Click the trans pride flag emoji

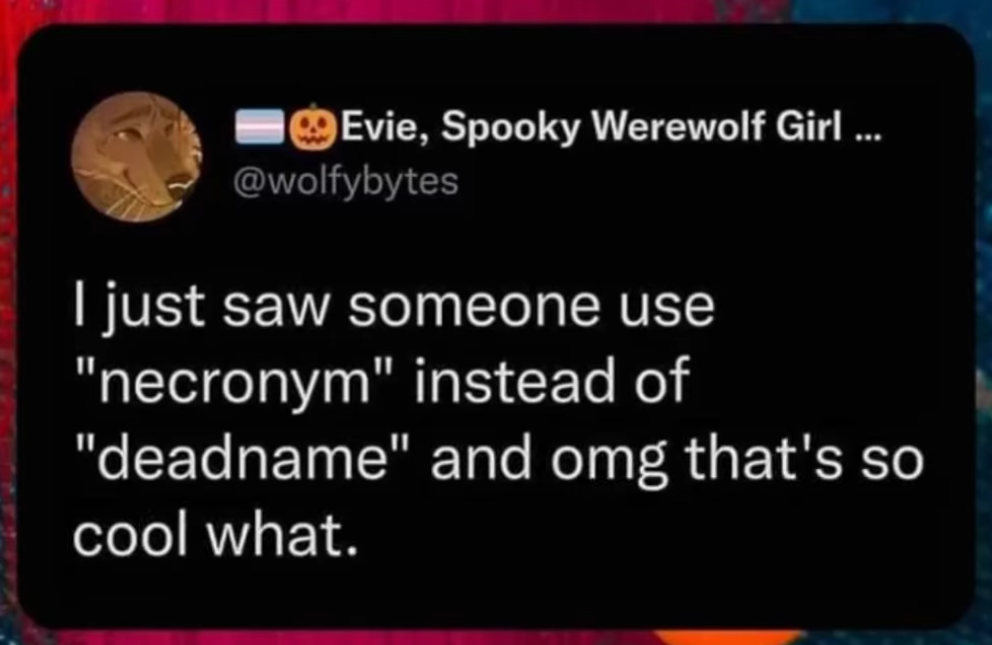[x=260, y=128]
